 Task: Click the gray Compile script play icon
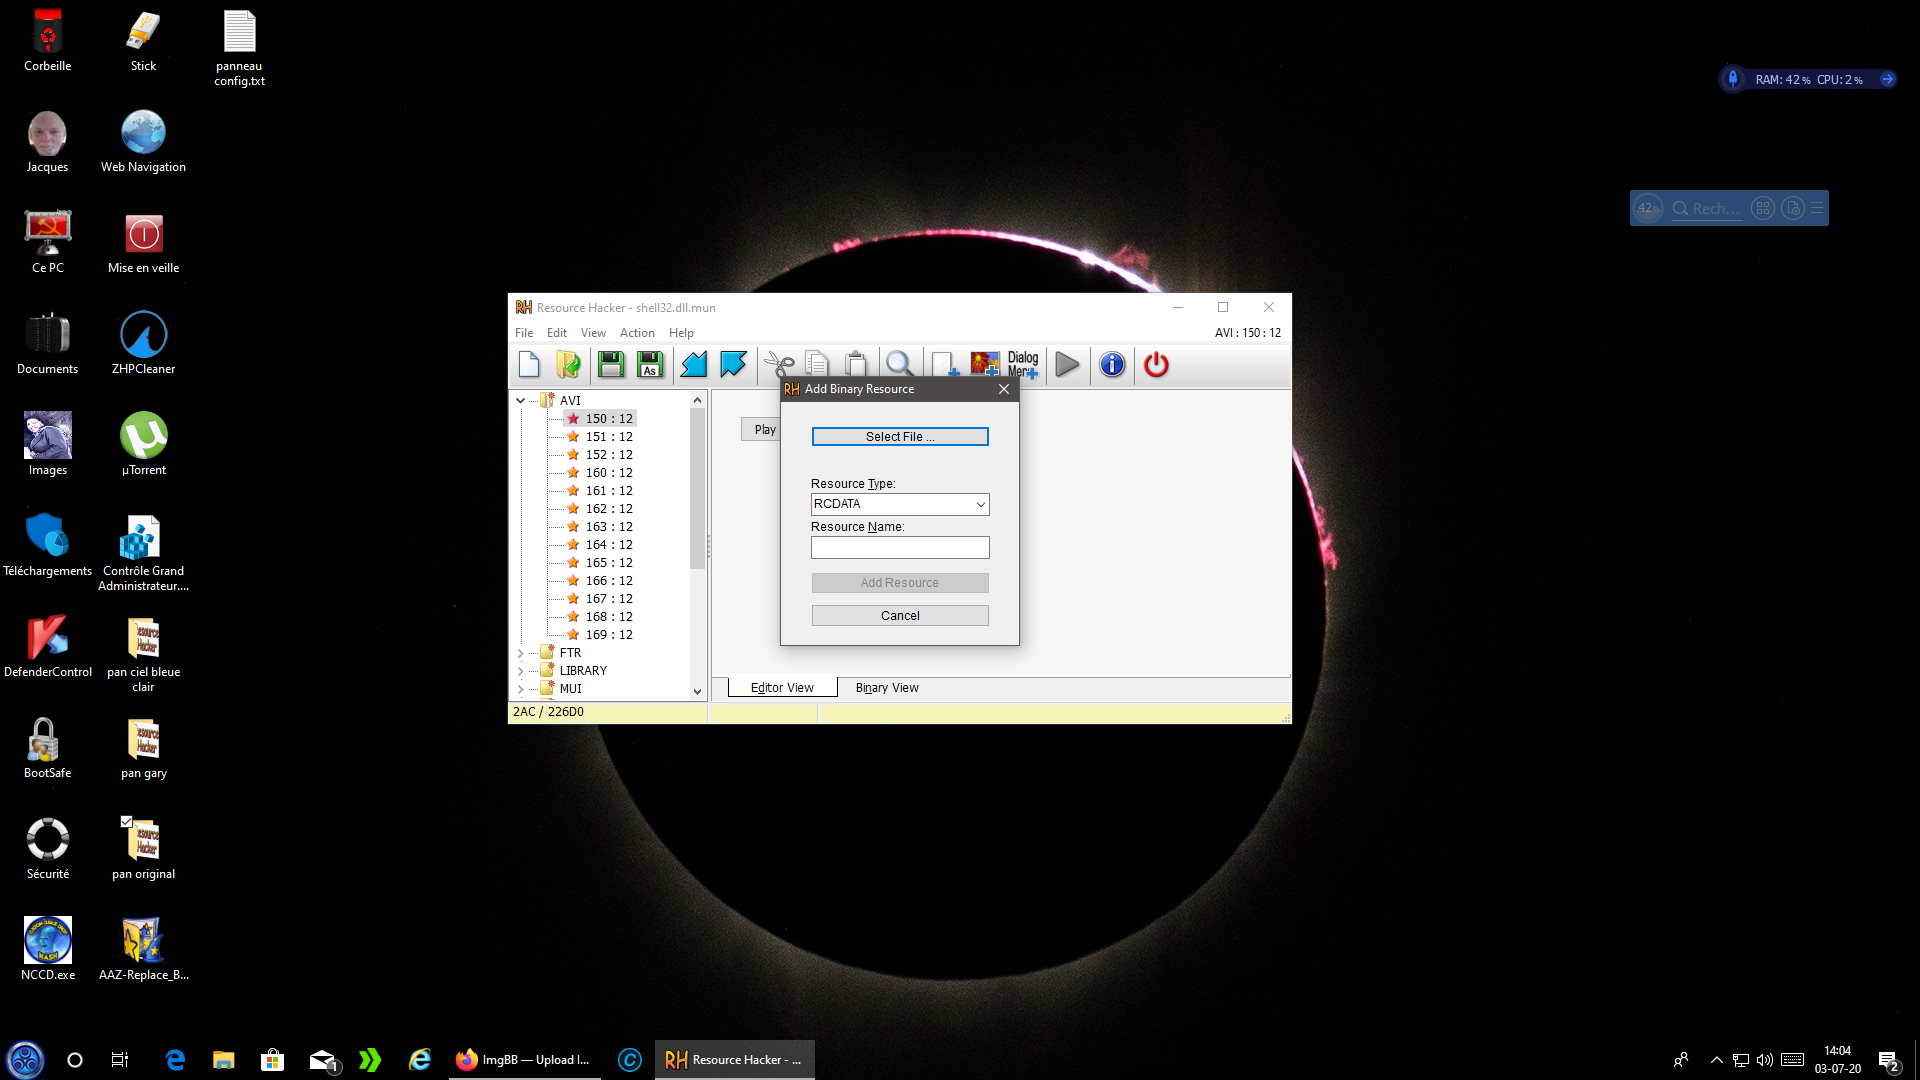pyautogui.click(x=1067, y=365)
